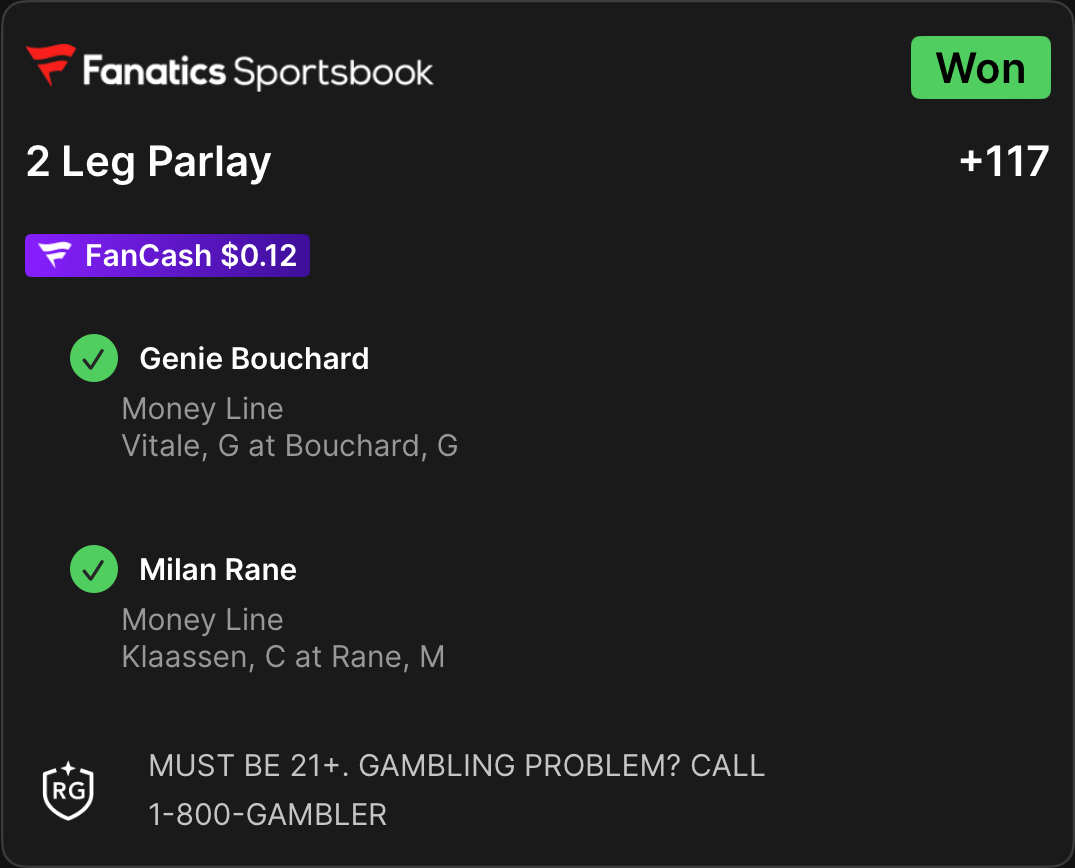Click green checkmark beside Milan Rane
1075x868 pixels.
click(x=94, y=569)
